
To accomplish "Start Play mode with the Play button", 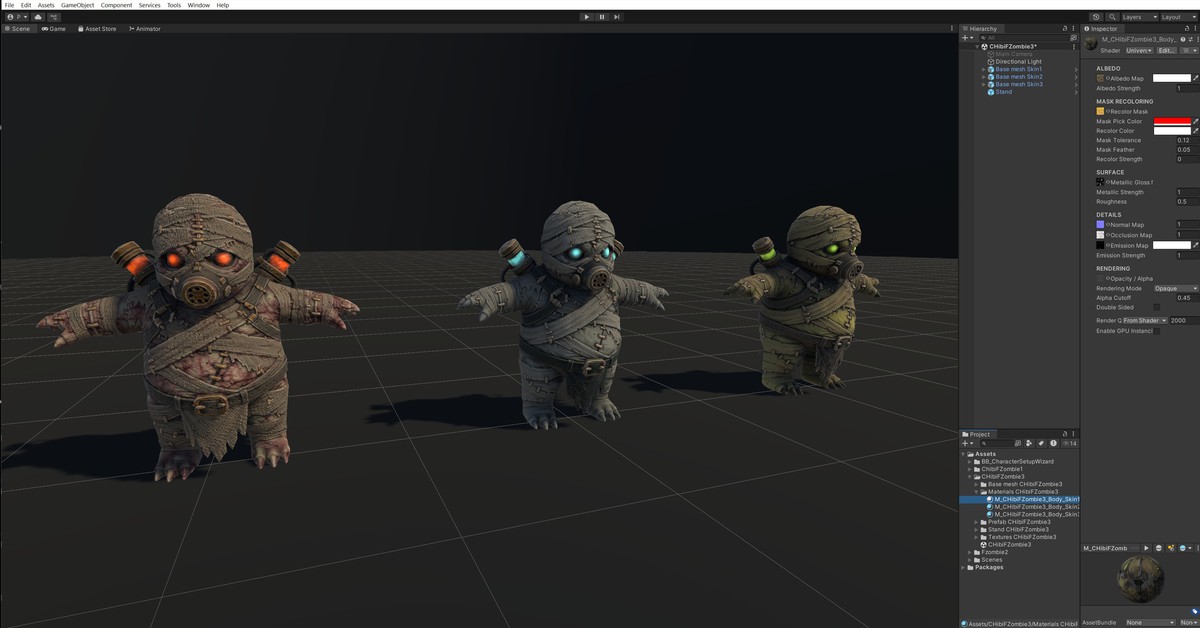I will pos(586,17).
